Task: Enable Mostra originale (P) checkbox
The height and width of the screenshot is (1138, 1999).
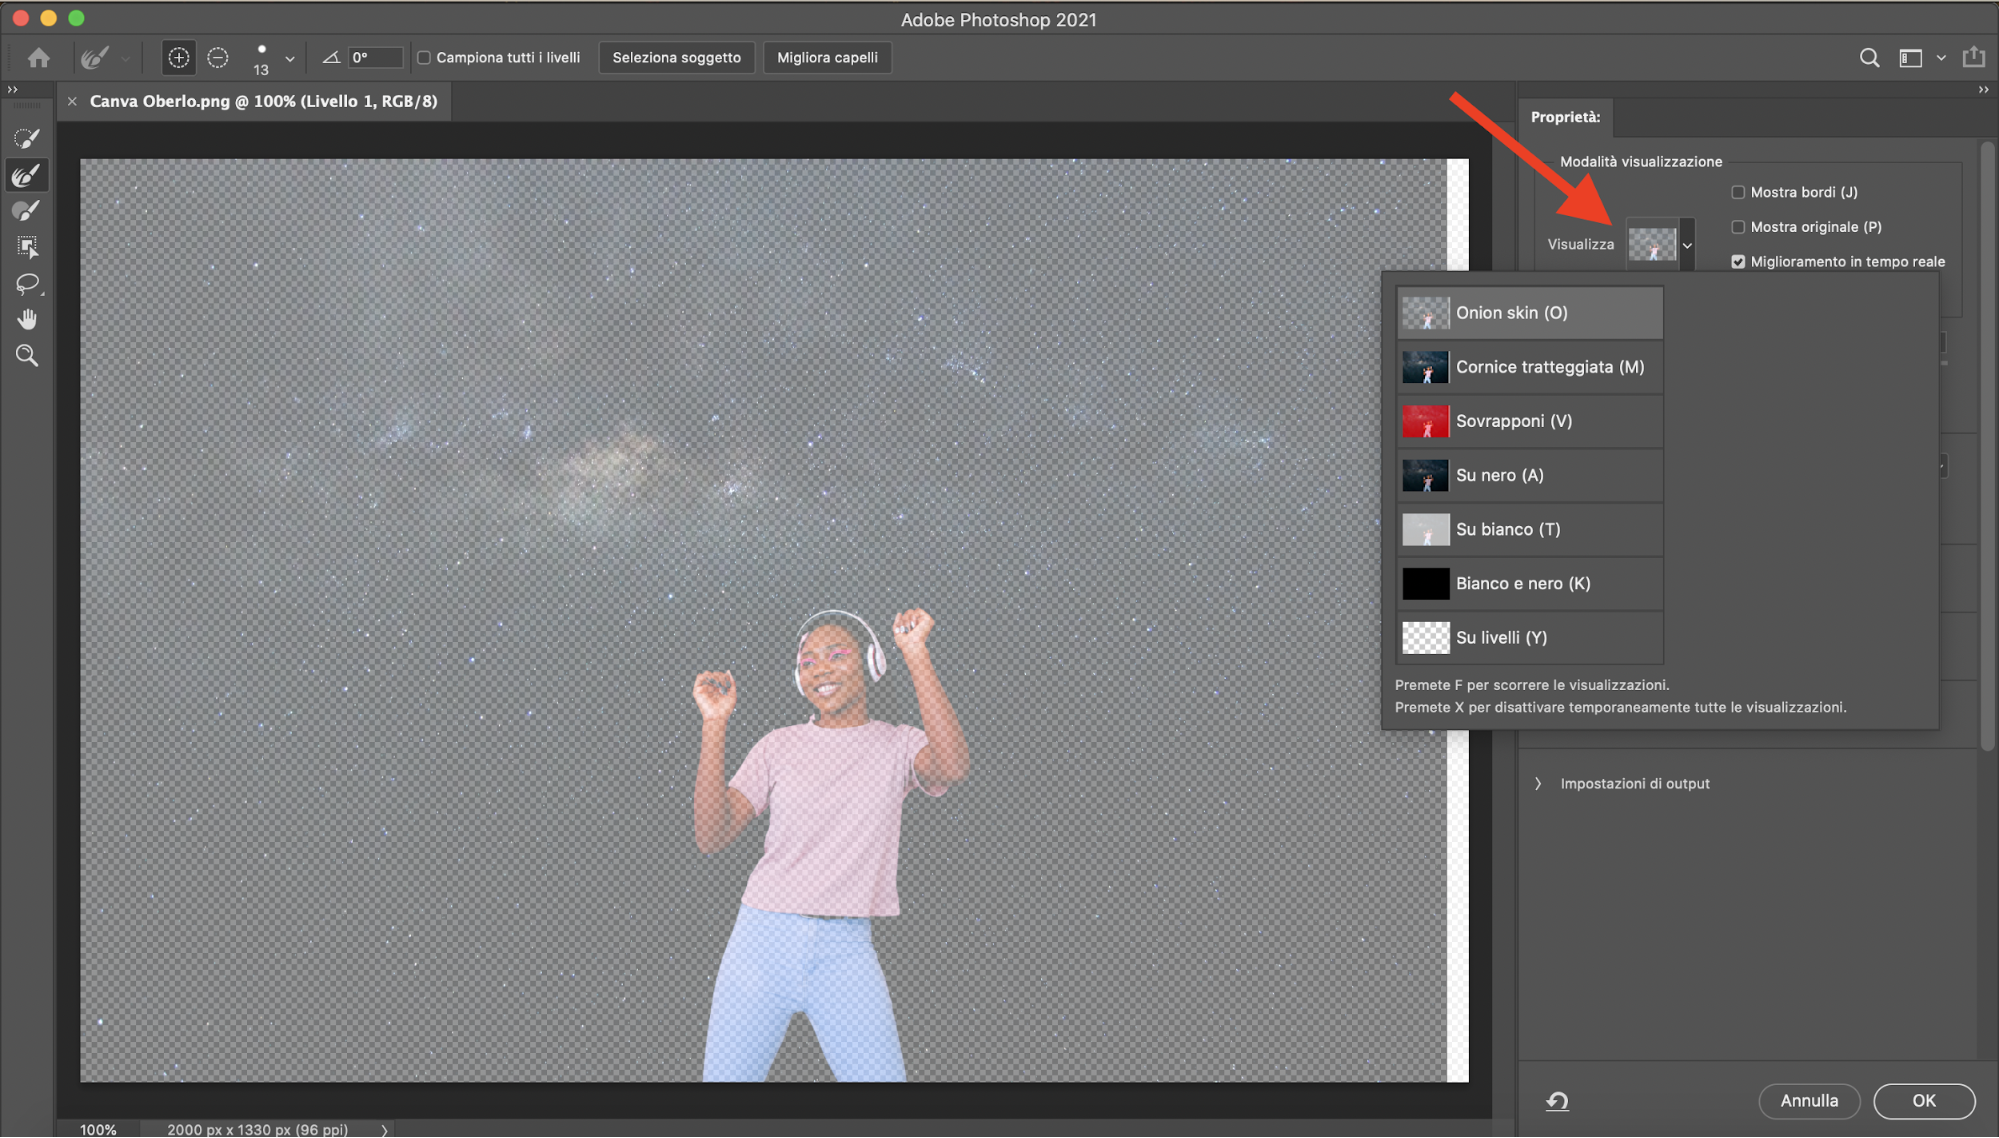Action: (x=1738, y=227)
